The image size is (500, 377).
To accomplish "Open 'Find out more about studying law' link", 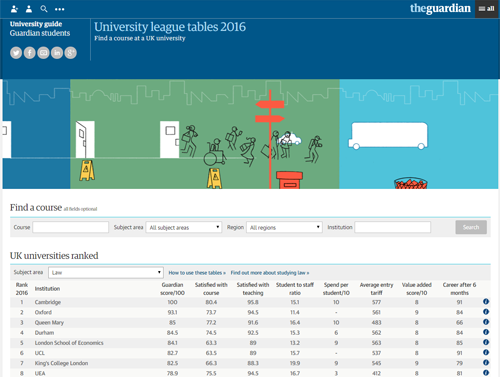I will click(x=270, y=273).
